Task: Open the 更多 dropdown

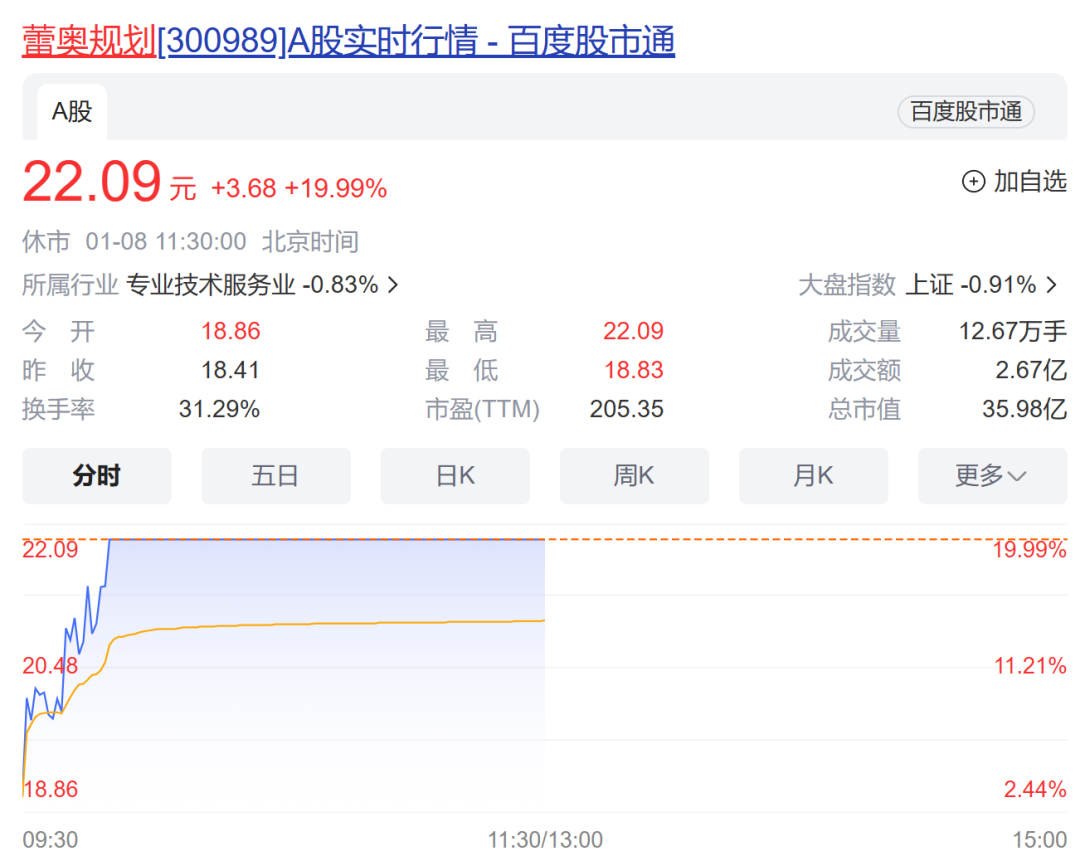Action: pos(993,476)
